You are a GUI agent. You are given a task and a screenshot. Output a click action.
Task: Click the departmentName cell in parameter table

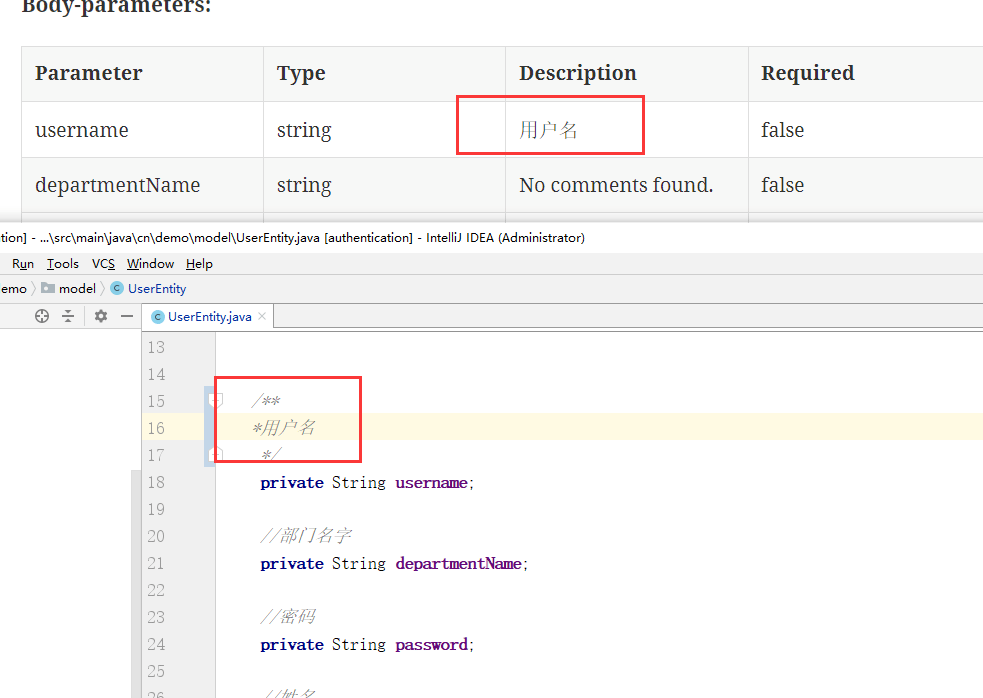[117, 185]
